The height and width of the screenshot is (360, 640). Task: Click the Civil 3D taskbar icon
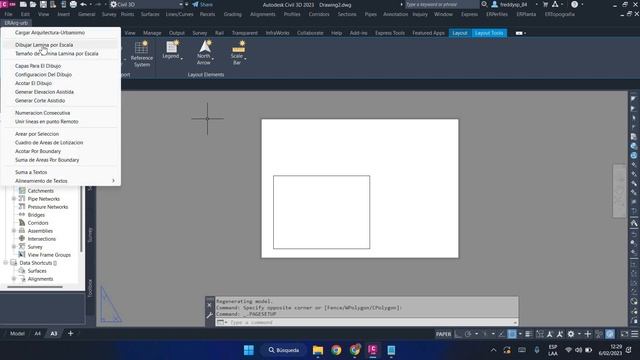tap(372, 350)
